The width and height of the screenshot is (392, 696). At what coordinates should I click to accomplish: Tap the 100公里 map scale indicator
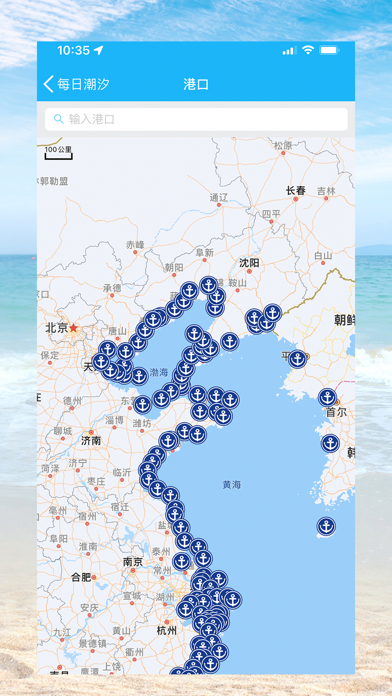(x=58, y=152)
